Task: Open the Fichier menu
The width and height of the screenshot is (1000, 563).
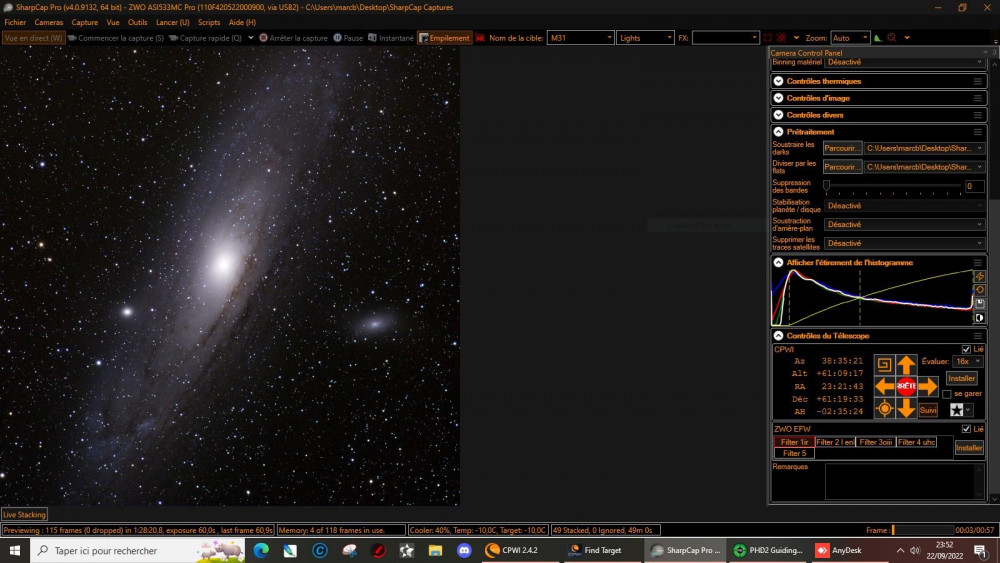Action: (15, 22)
